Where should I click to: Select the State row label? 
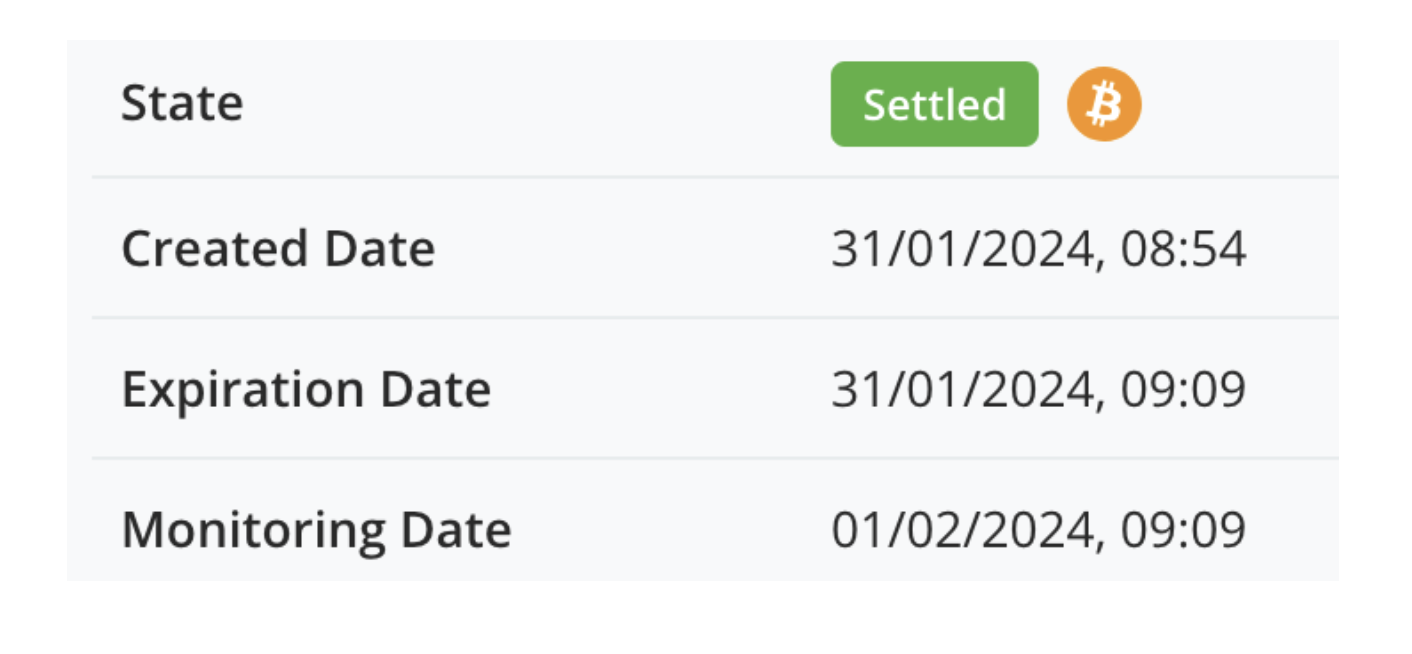click(x=182, y=104)
